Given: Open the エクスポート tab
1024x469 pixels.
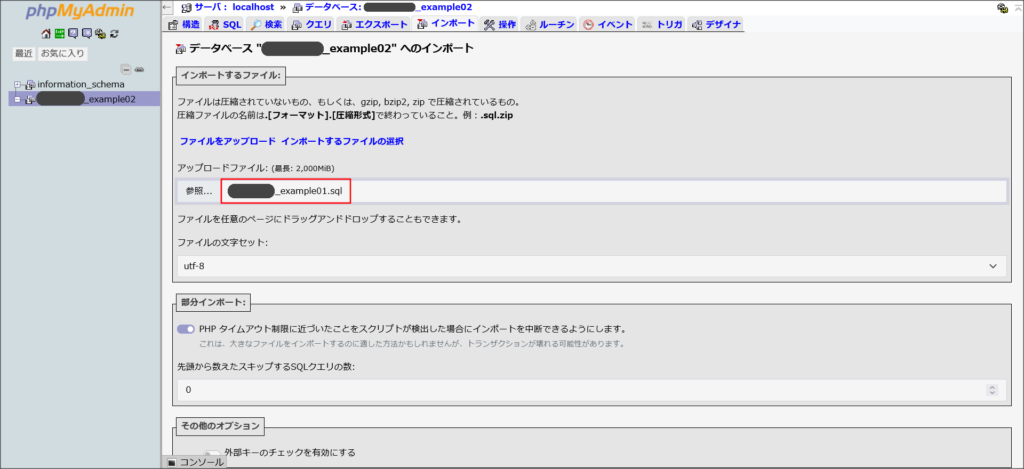Looking at the screenshot, I should (374, 25).
